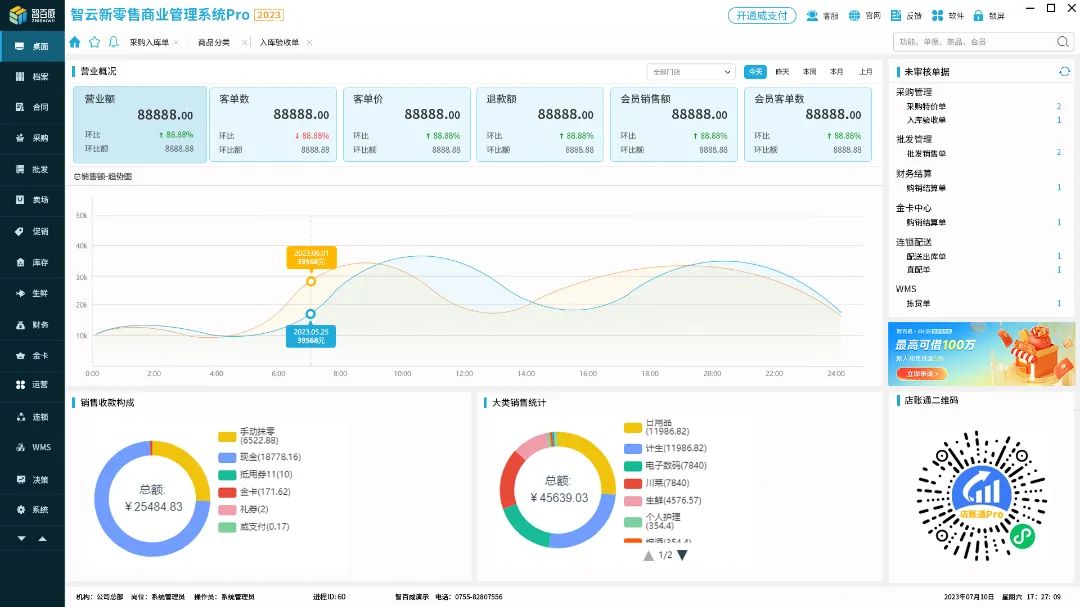Go to next legend page arrow

point(683,555)
